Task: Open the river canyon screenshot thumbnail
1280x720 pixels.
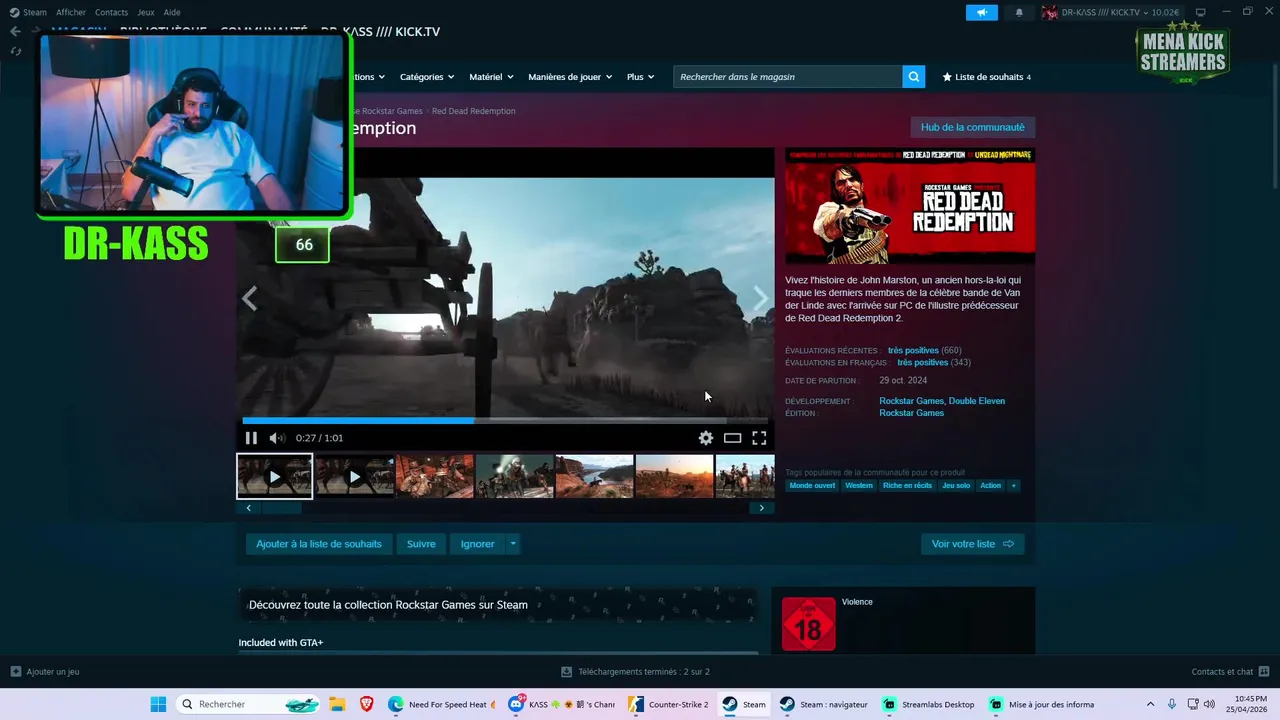Action: point(595,476)
